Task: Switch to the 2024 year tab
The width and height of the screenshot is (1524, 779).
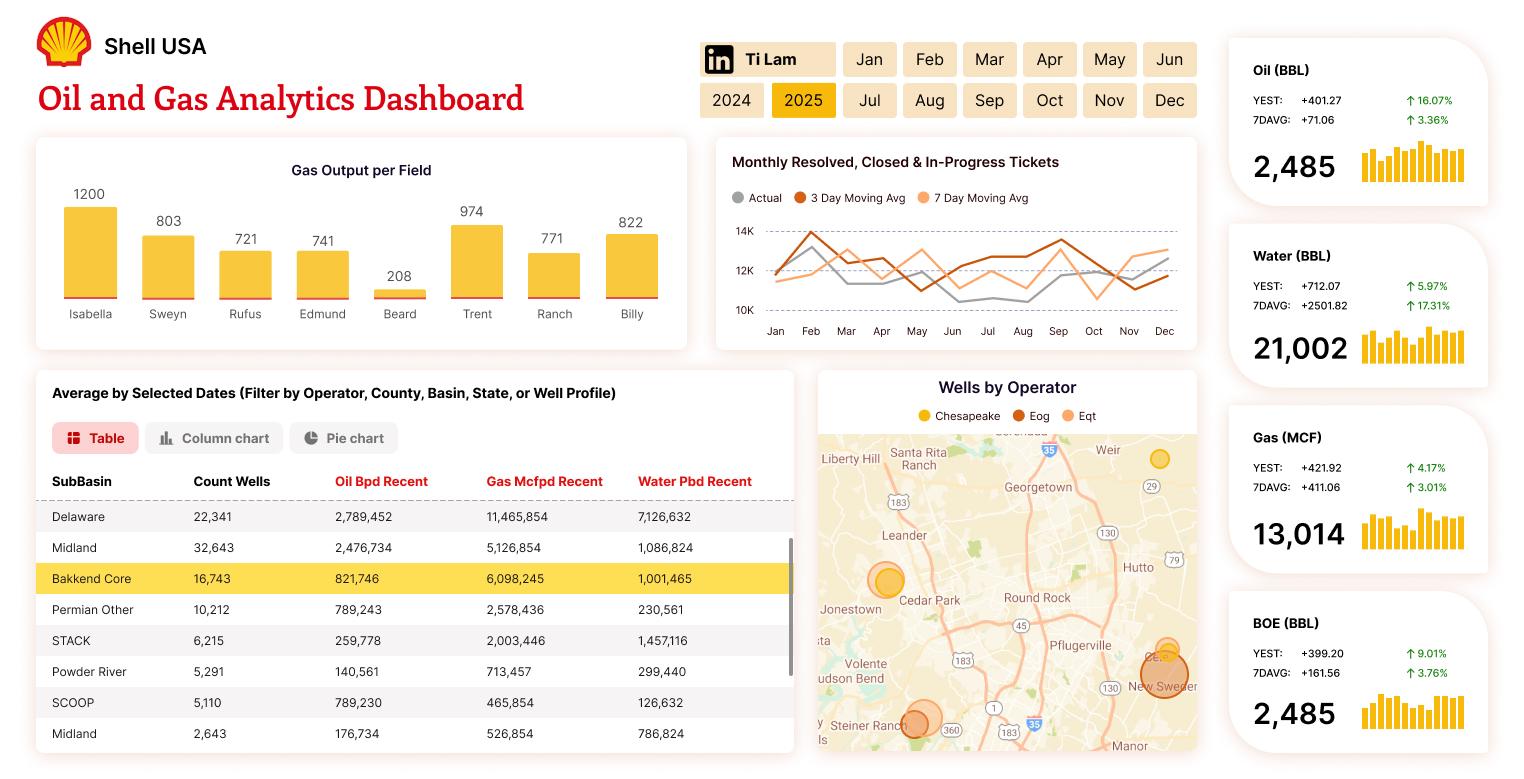Action: point(731,100)
